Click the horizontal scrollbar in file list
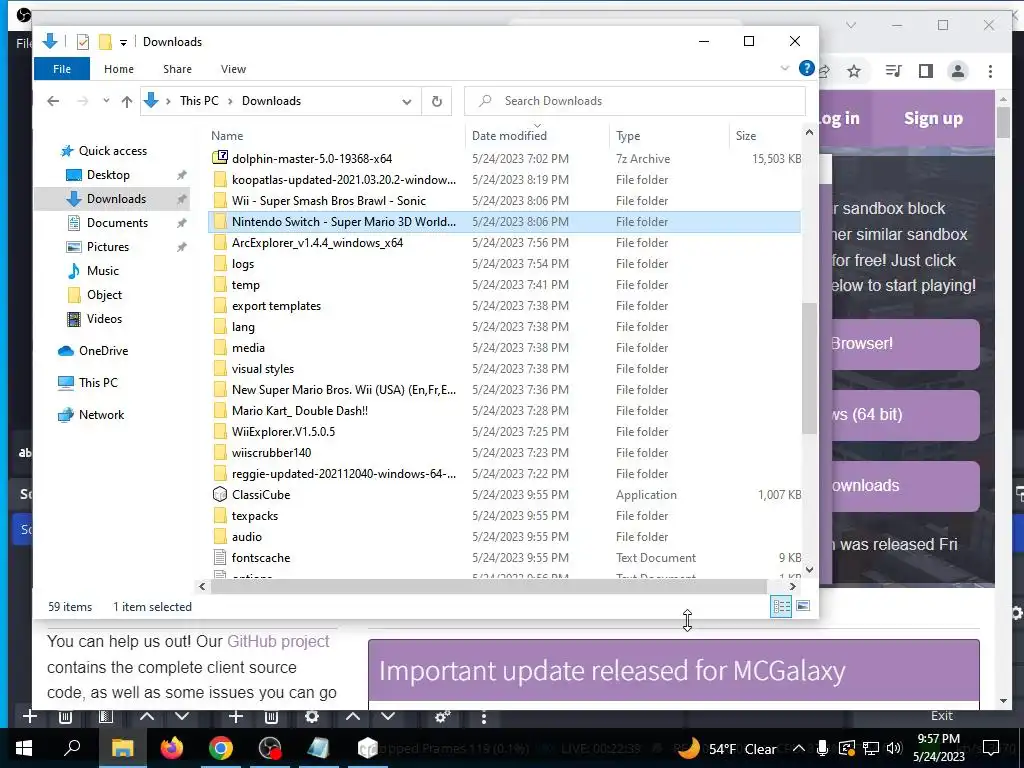The height and width of the screenshot is (768, 1024). (488, 586)
